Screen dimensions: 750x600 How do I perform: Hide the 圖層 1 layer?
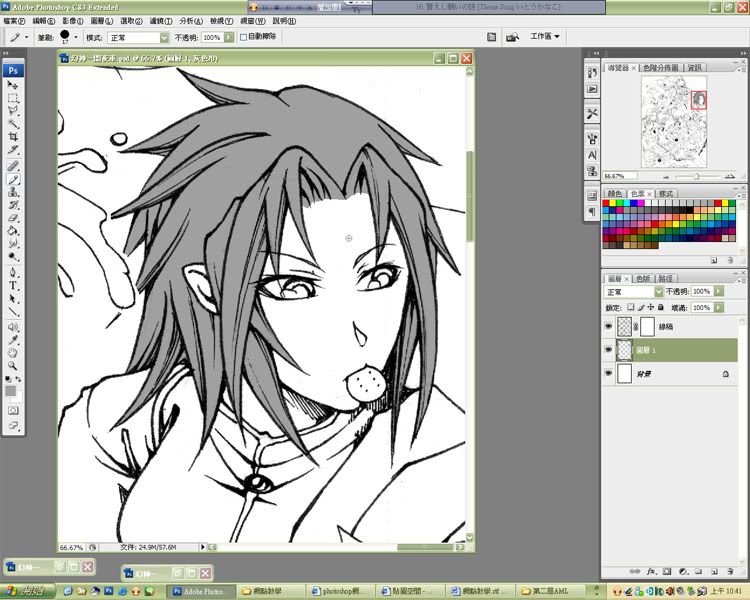pos(608,350)
